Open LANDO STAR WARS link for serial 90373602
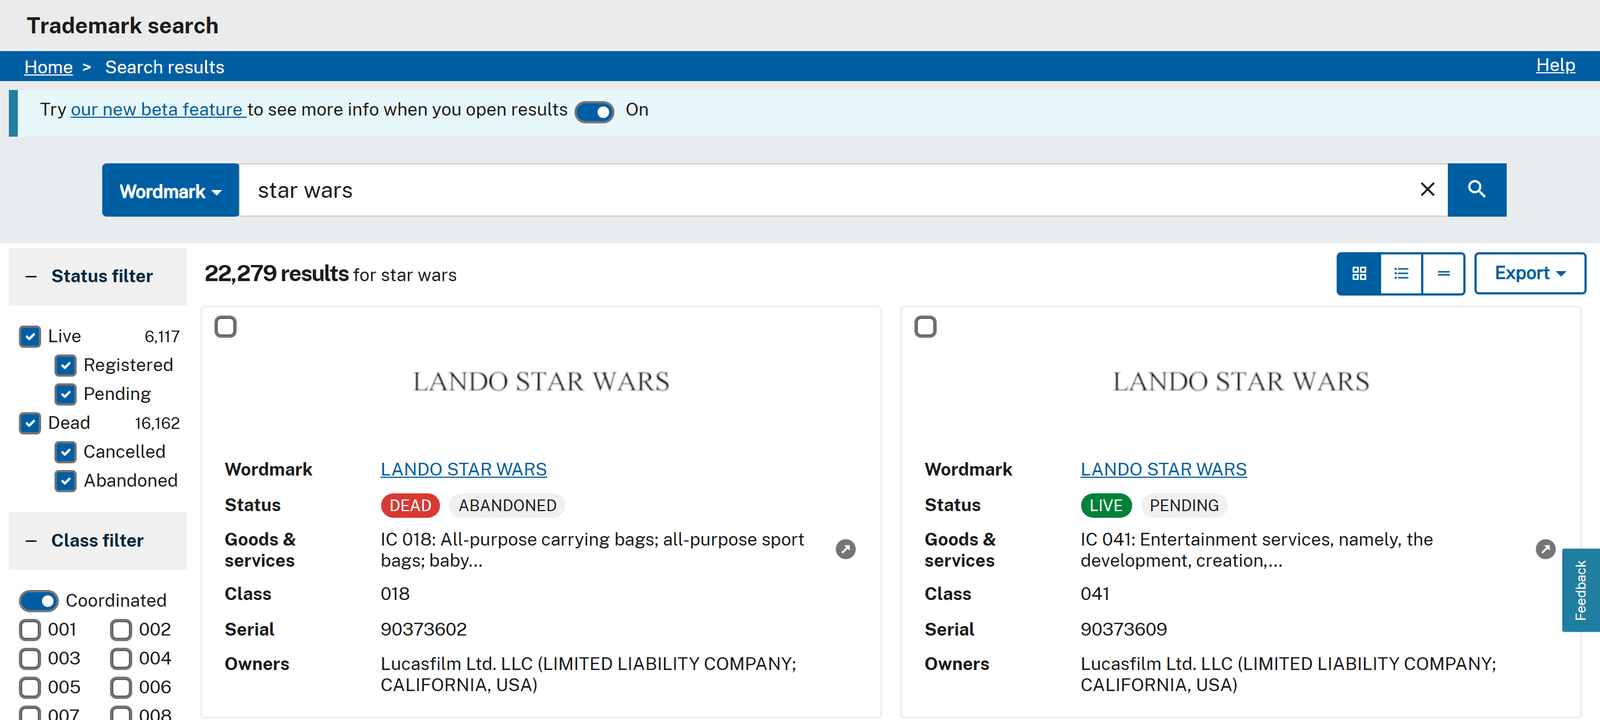The width and height of the screenshot is (1600, 720). coord(464,470)
